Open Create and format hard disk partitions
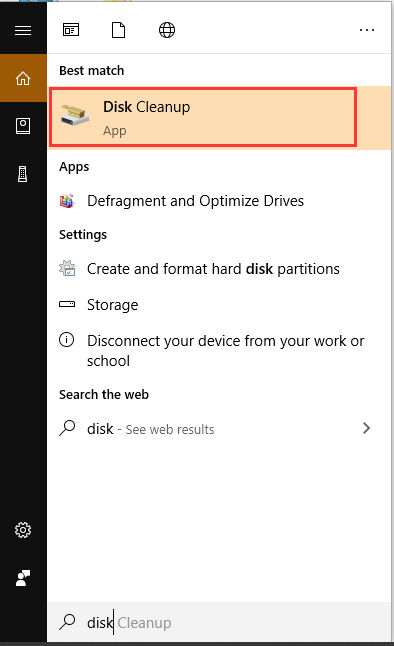394x646 pixels. click(x=219, y=269)
